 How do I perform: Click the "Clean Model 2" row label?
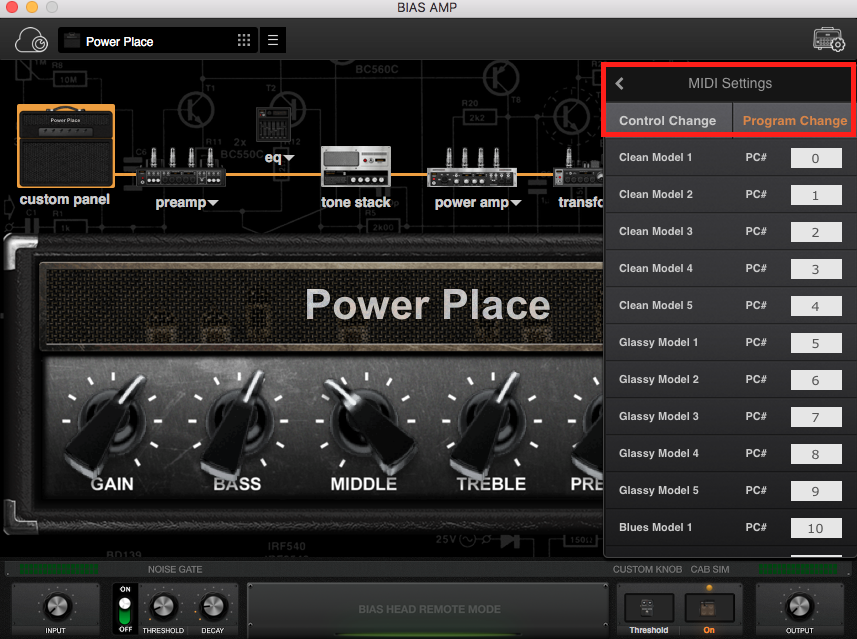point(655,195)
